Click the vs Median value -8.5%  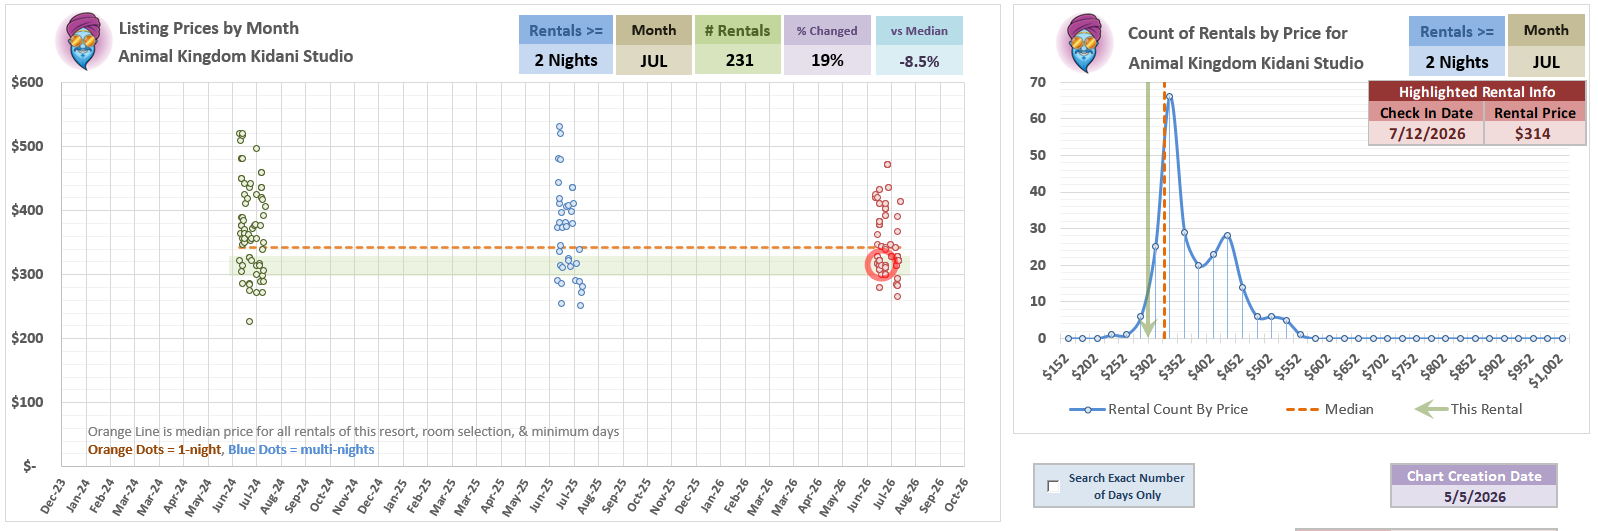(919, 61)
